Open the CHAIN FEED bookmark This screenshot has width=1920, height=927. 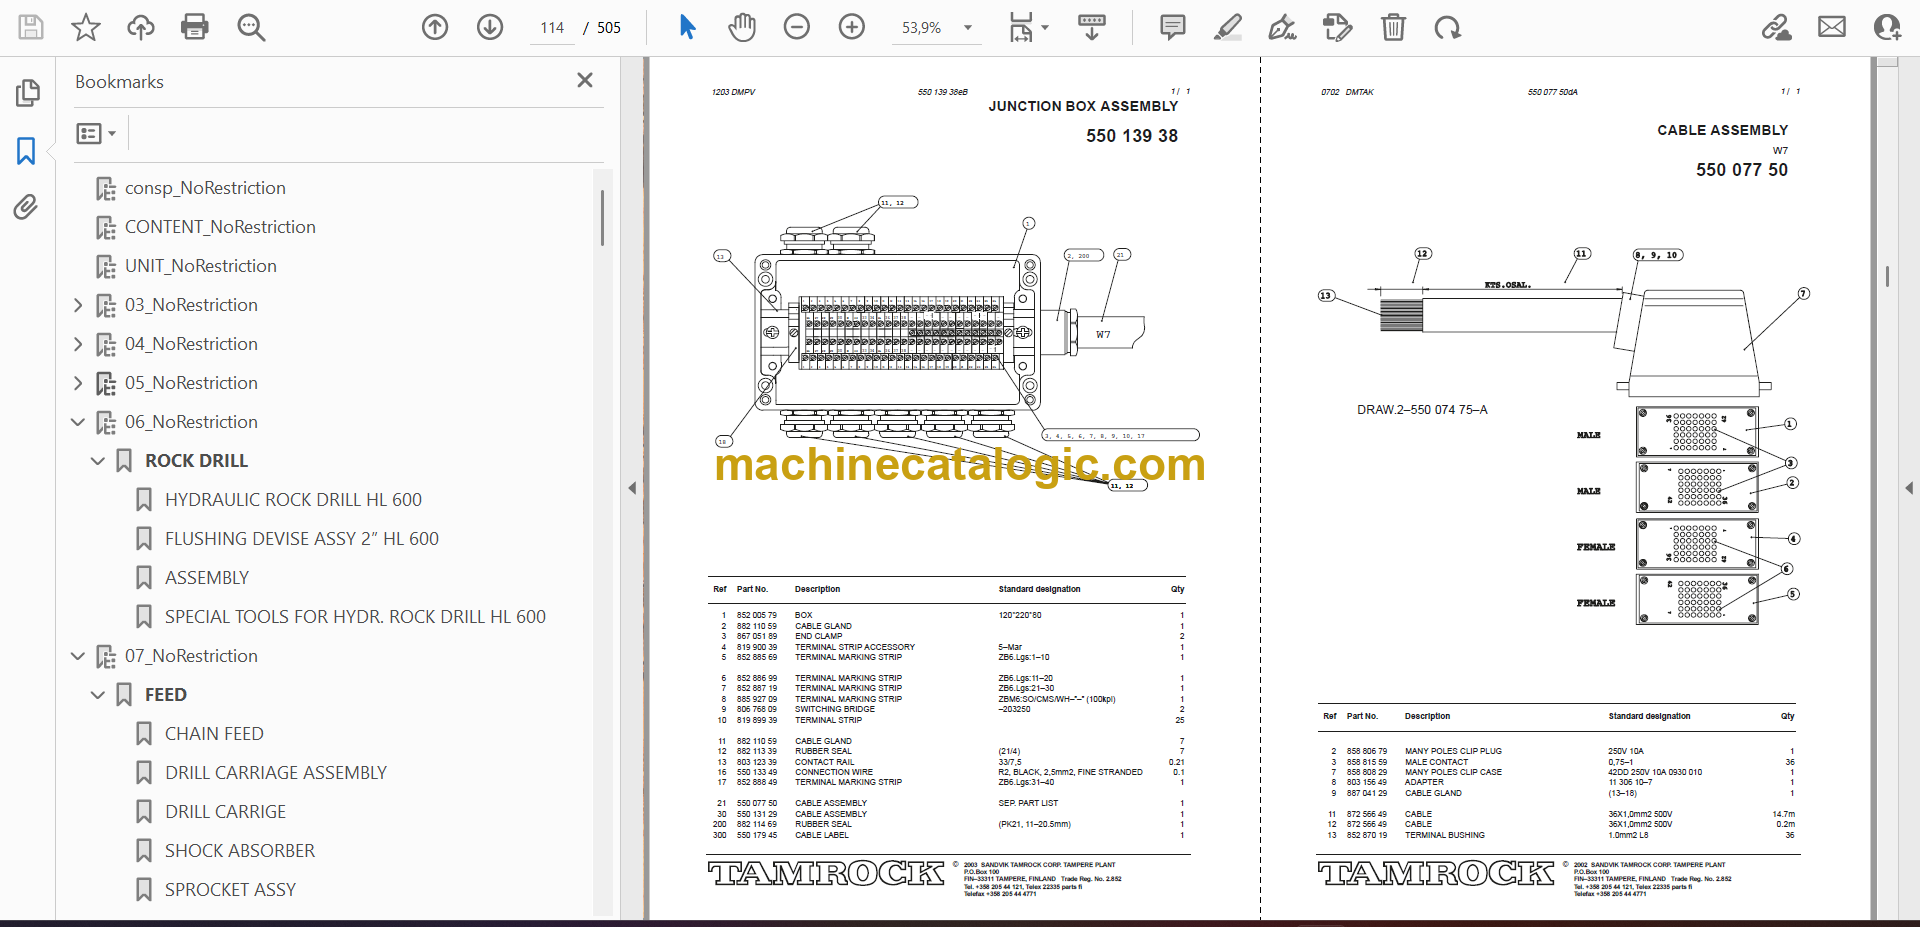tap(214, 734)
